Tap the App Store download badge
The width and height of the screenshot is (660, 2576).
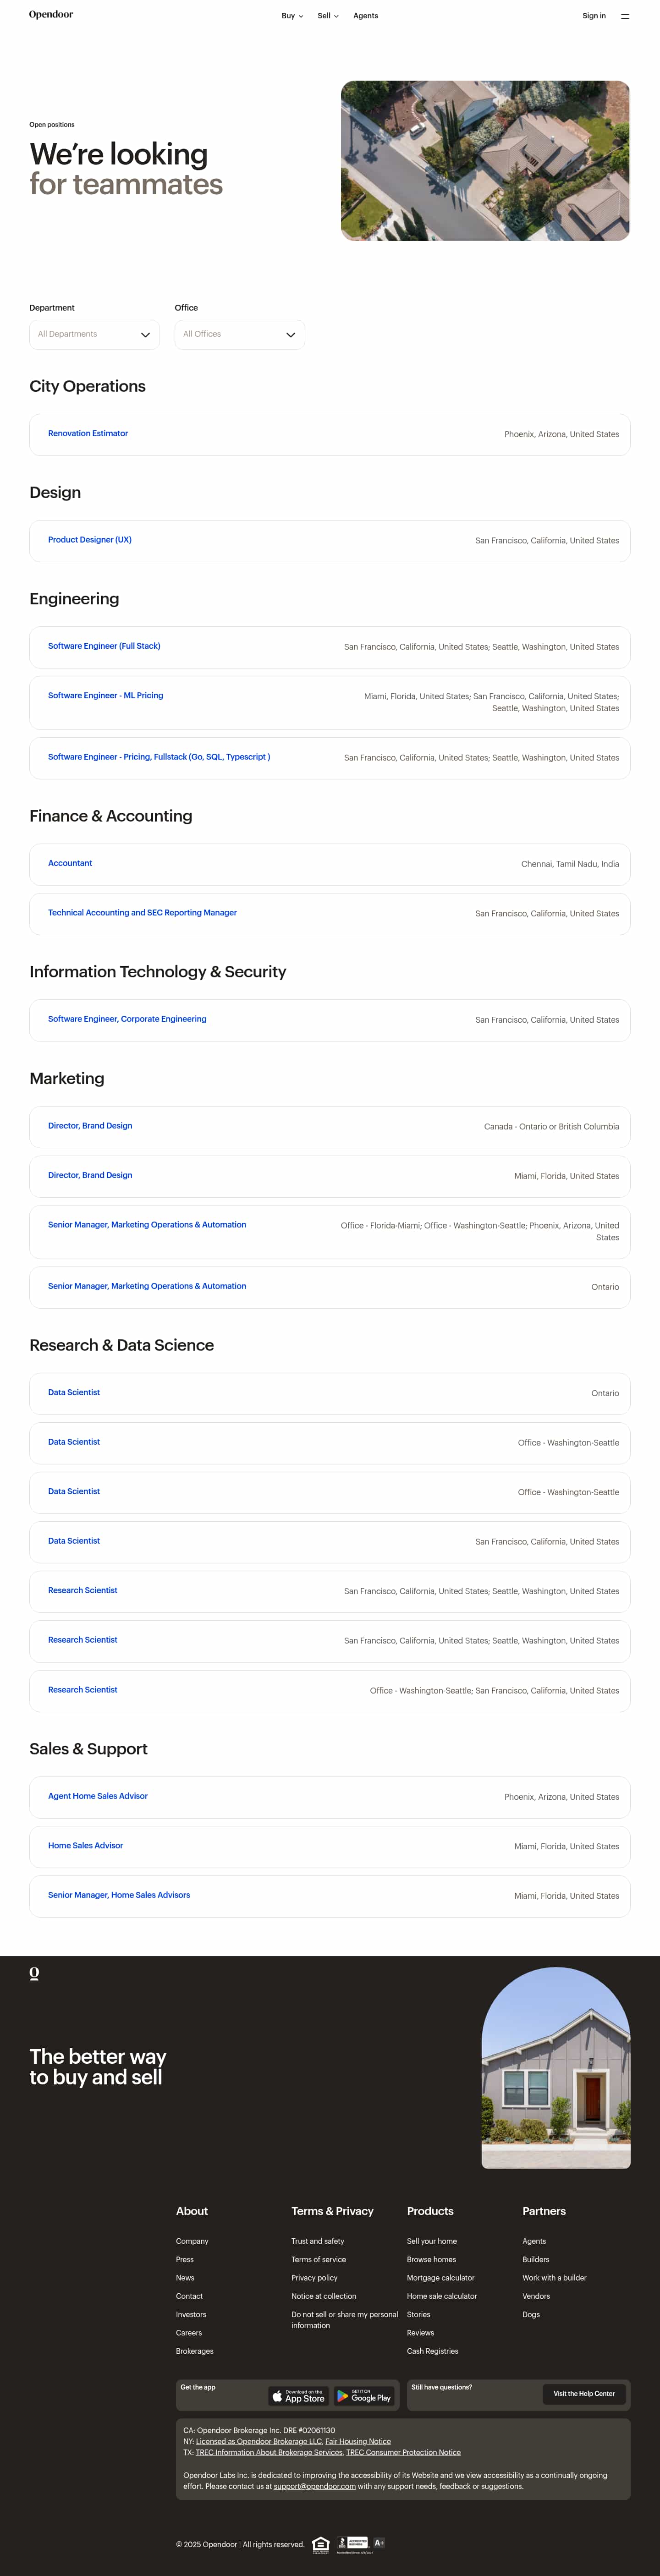click(x=298, y=2396)
